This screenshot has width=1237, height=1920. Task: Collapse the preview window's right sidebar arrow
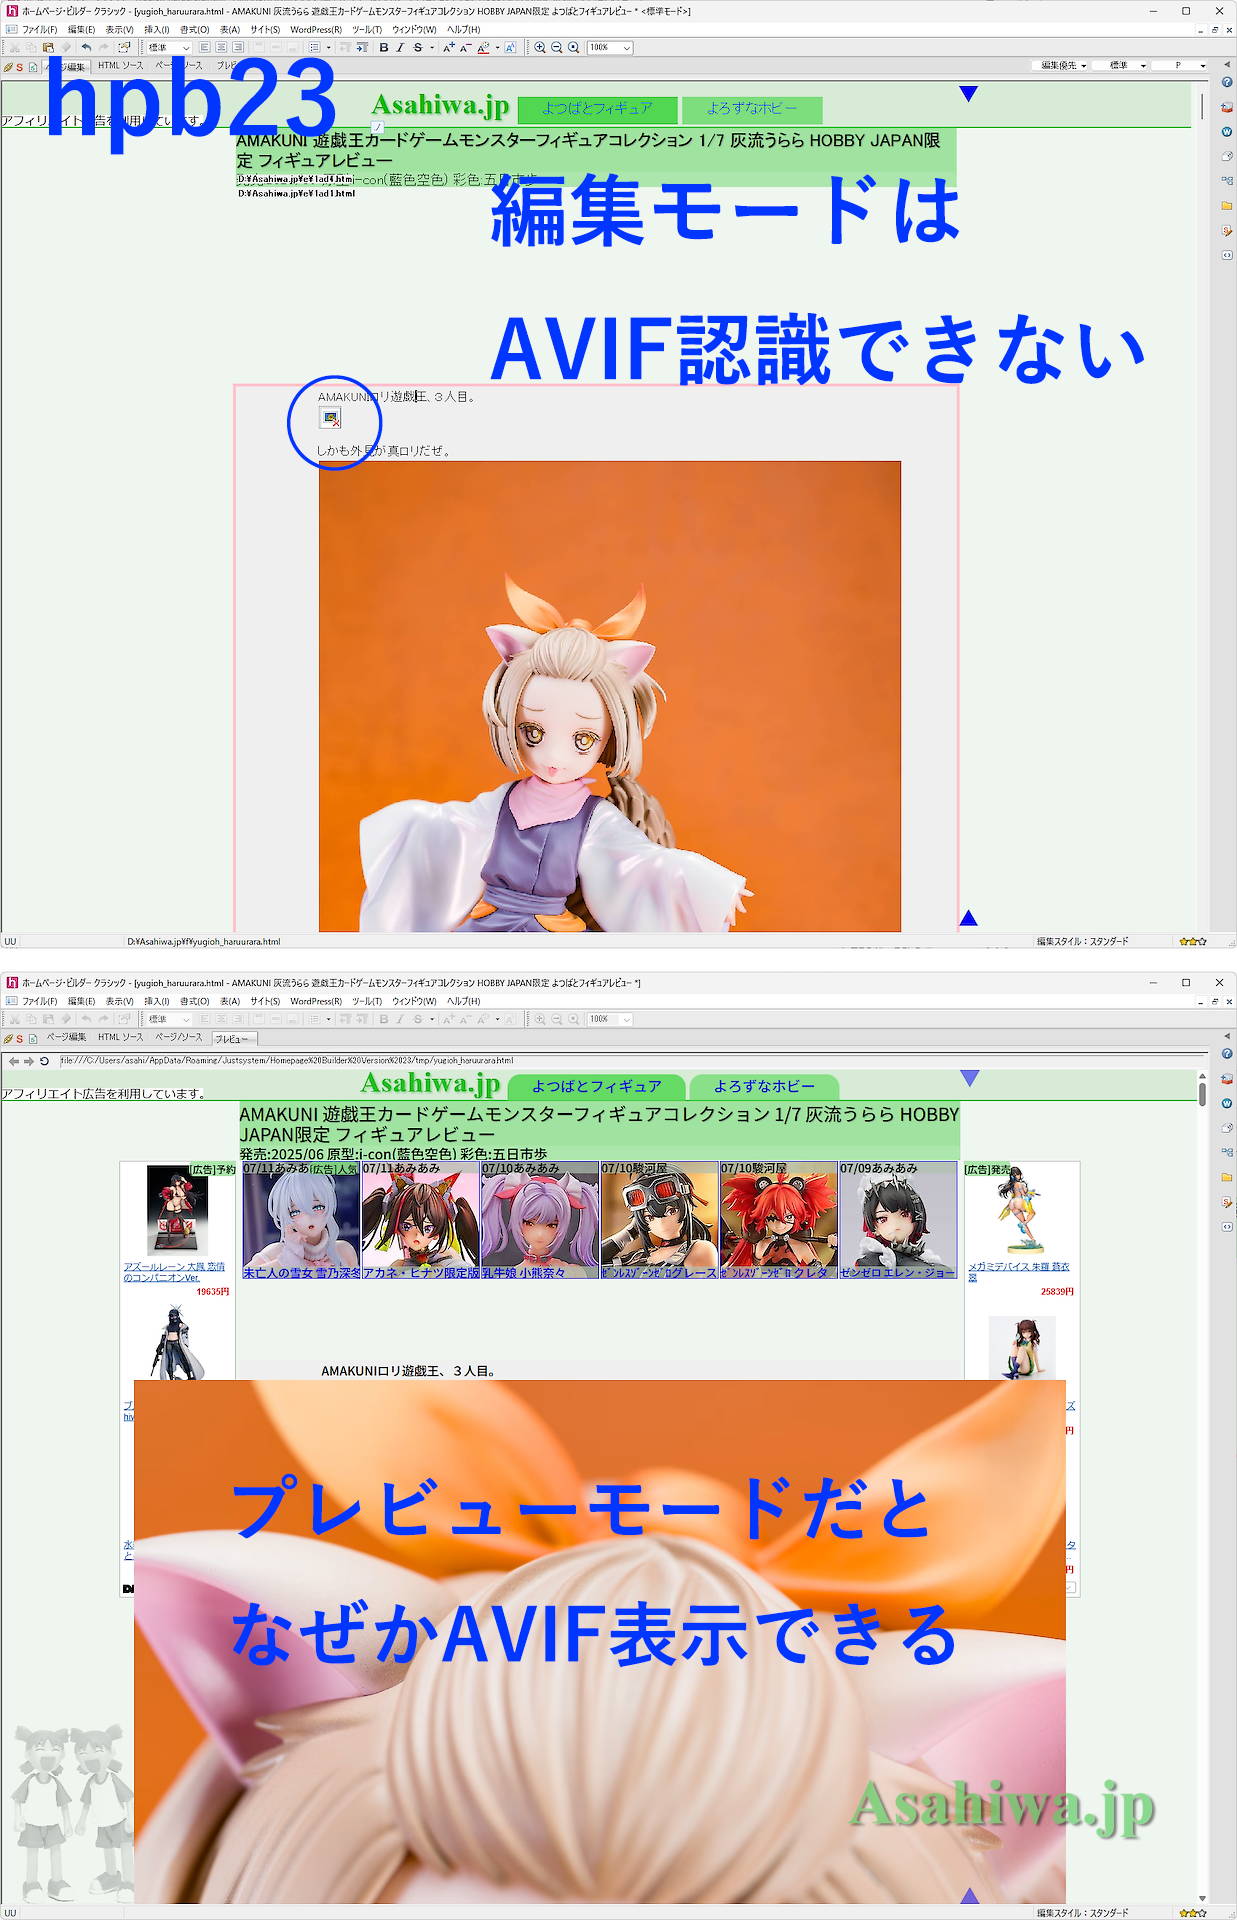pos(1227,1036)
